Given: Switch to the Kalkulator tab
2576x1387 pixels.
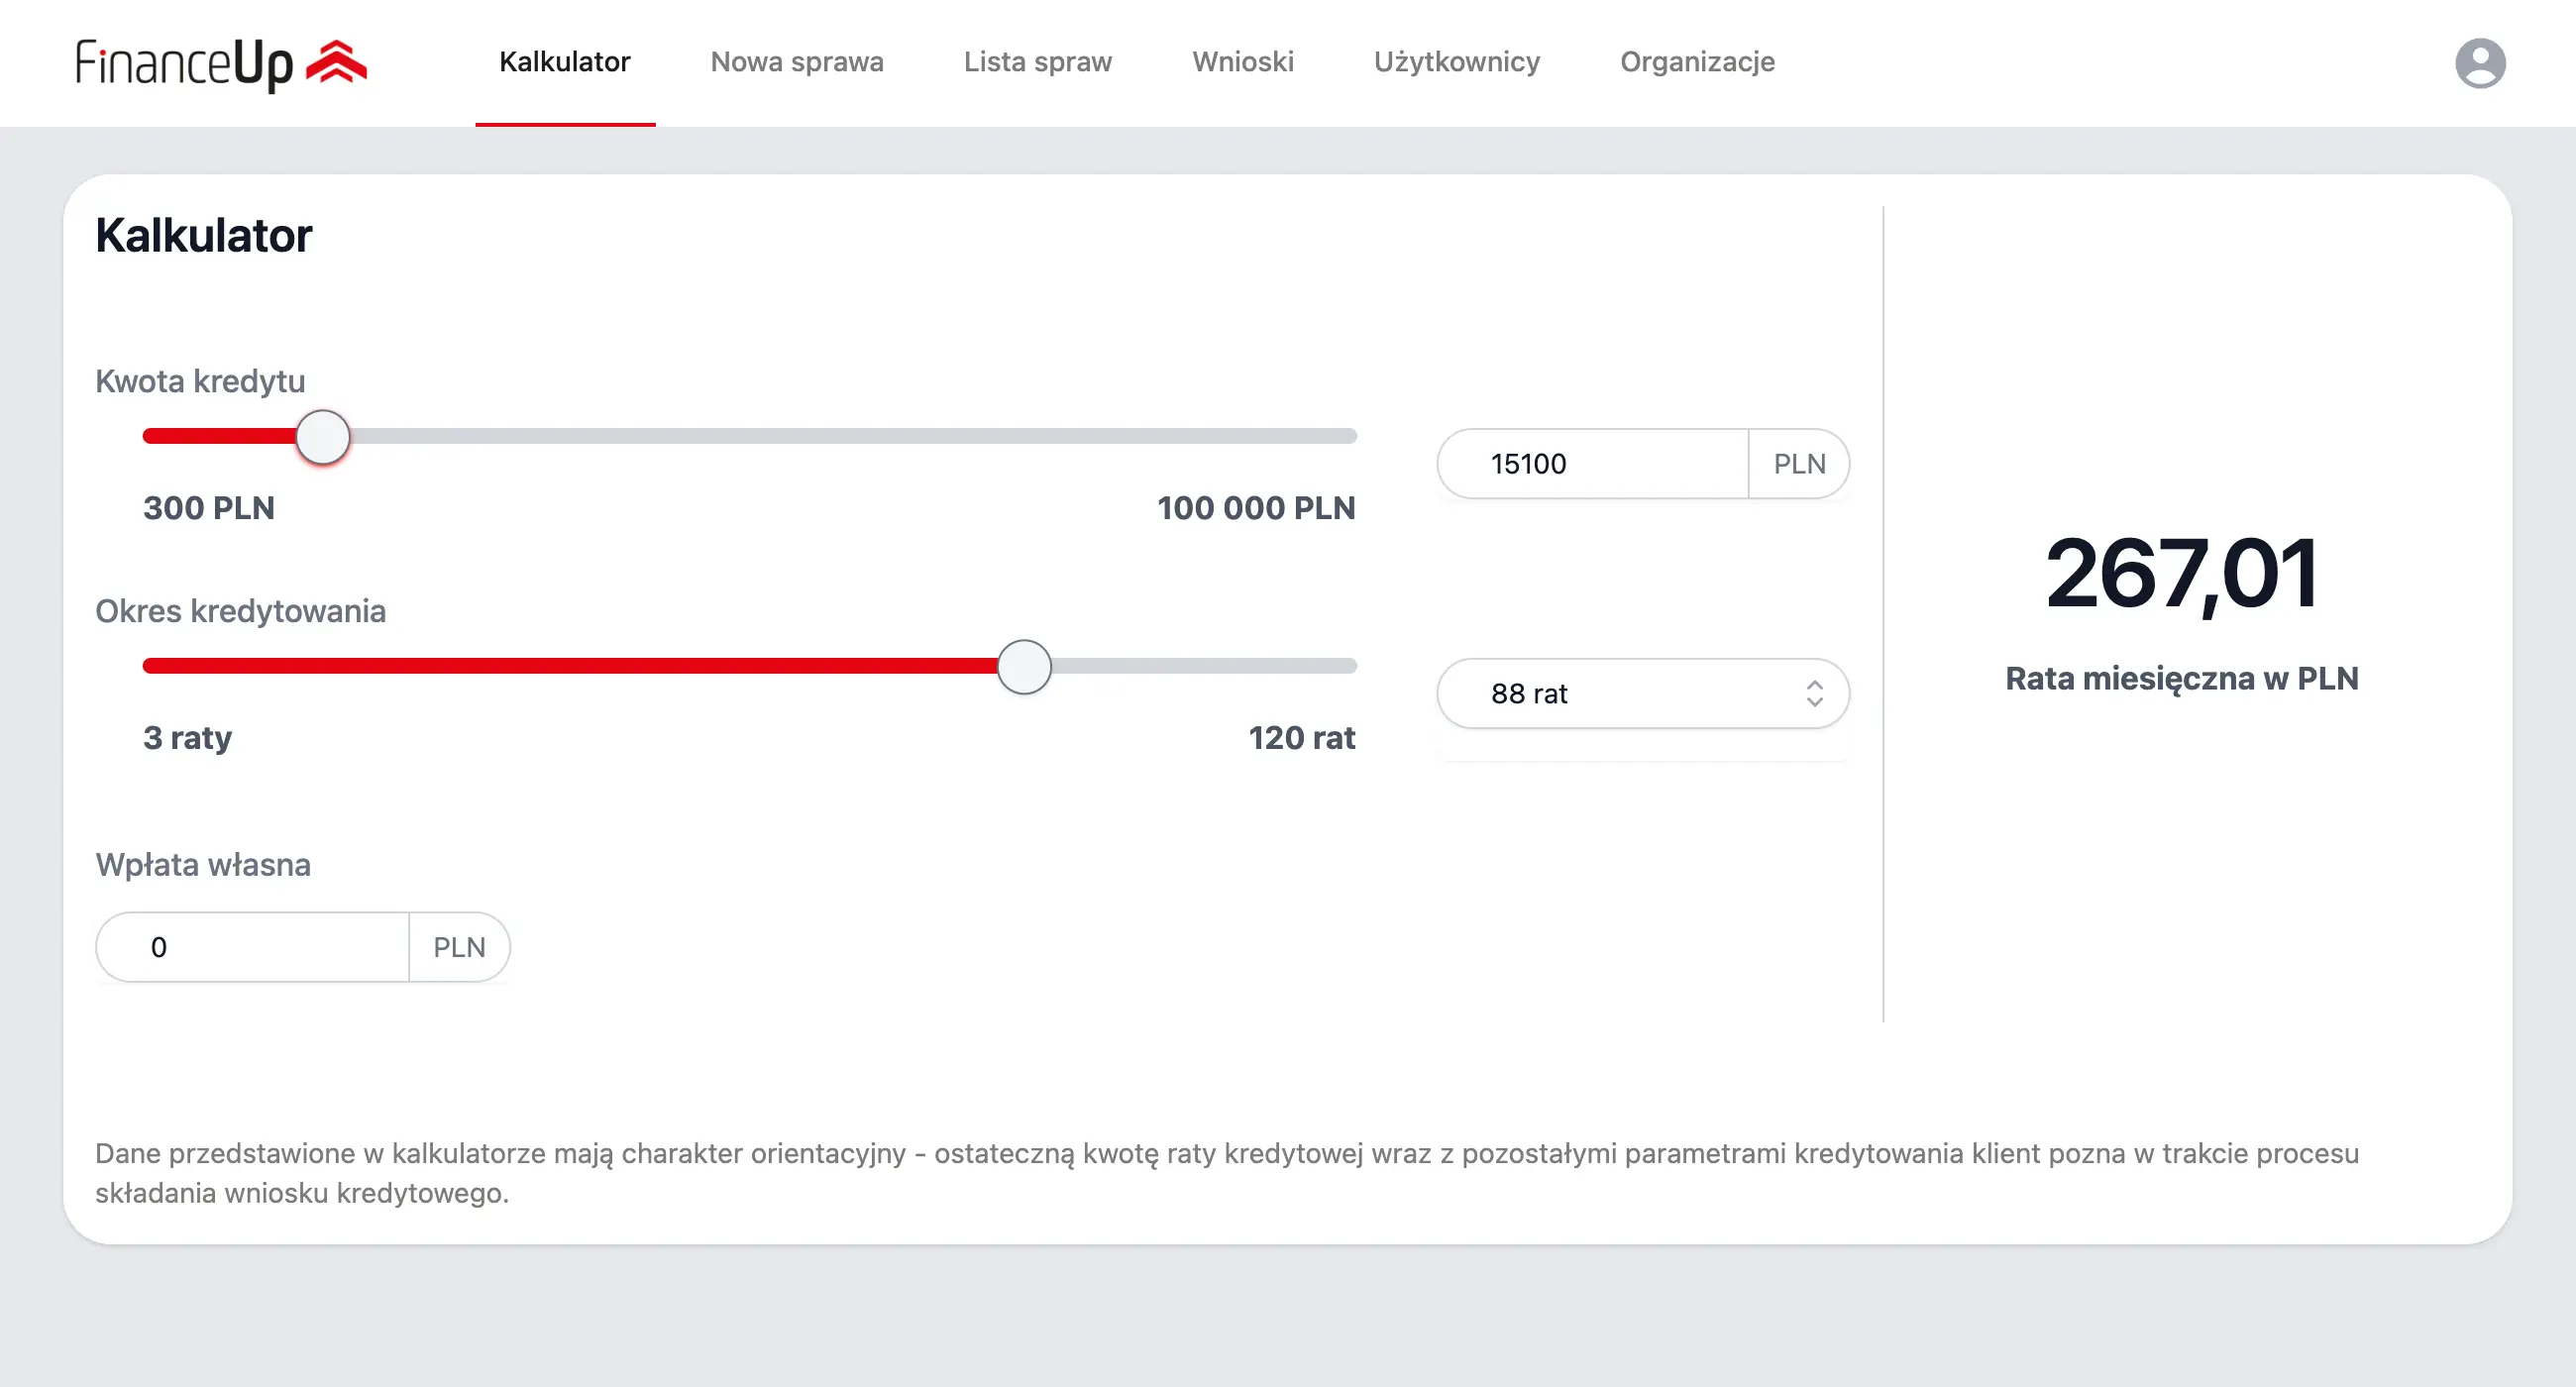Looking at the screenshot, I should (x=565, y=62).
